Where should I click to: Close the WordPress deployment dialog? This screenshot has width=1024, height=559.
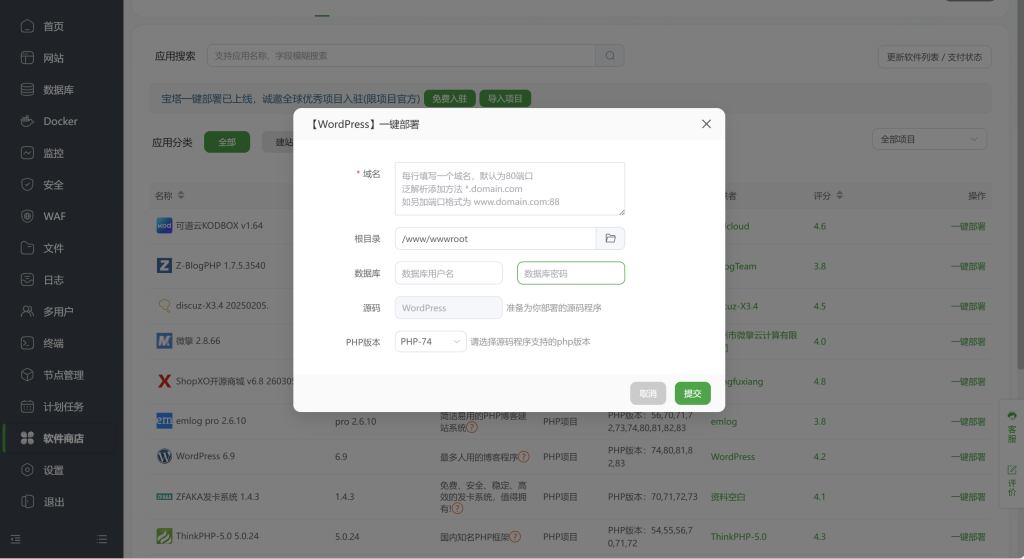click(x=706, y=124)
